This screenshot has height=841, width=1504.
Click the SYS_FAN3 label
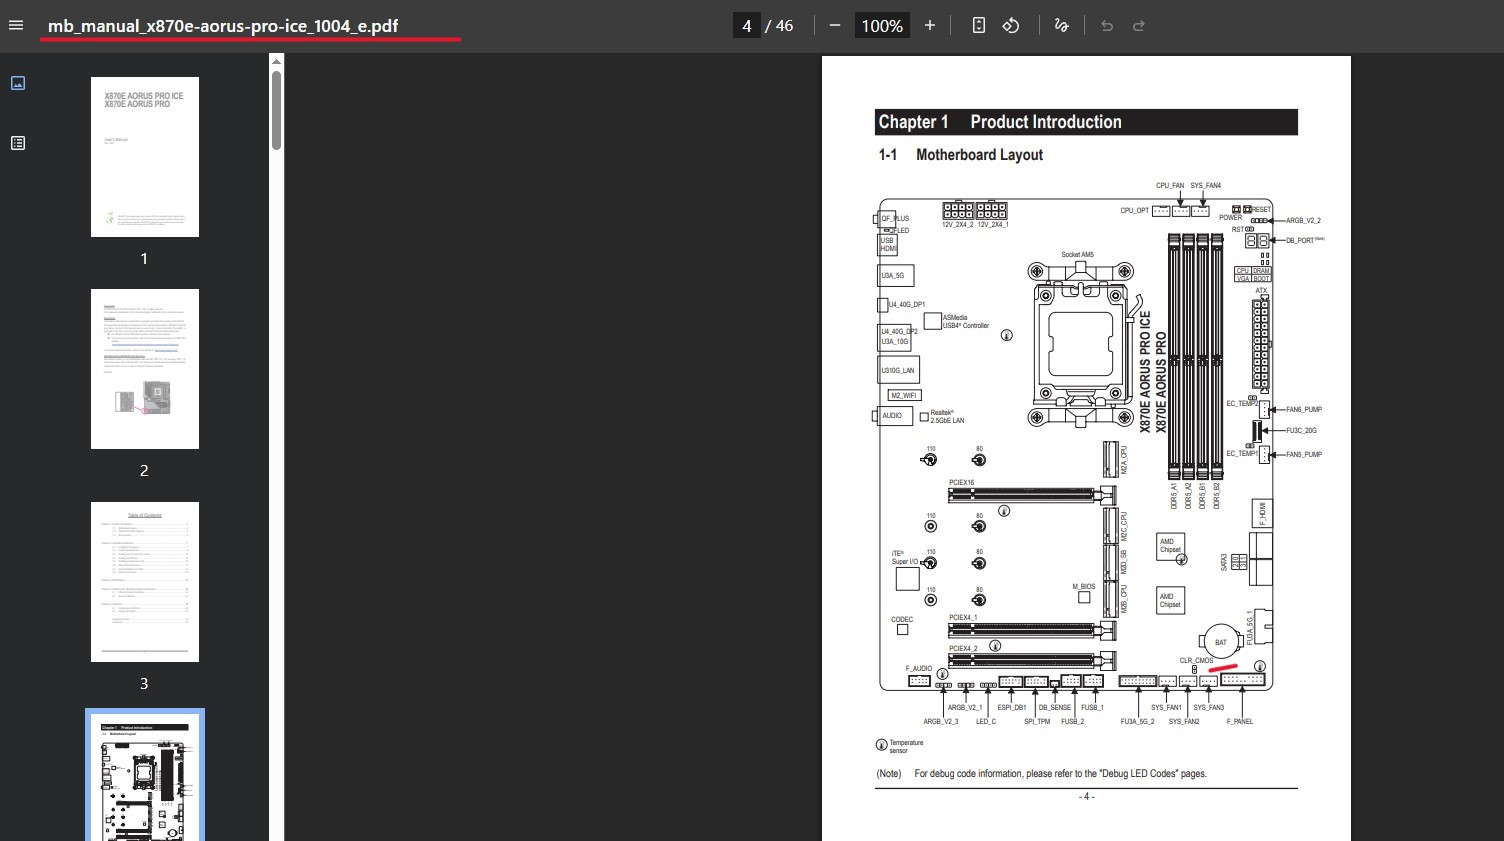click(x=1208, y=708)
